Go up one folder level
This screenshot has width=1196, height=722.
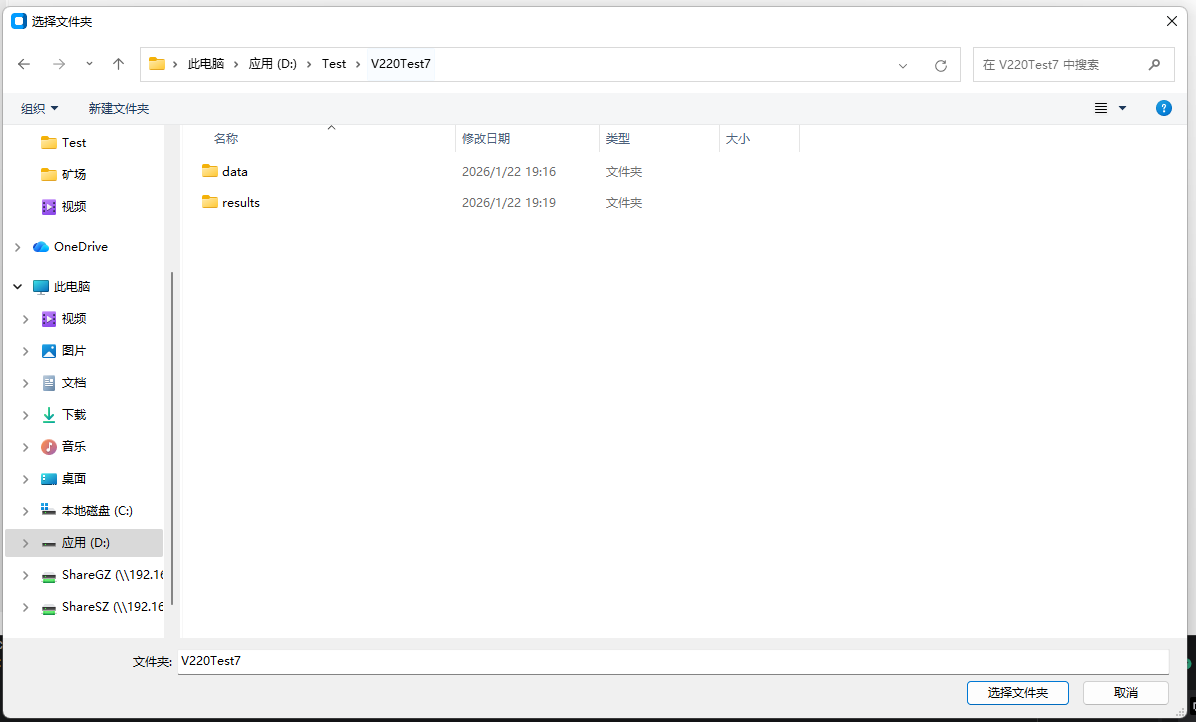[118, 64]
